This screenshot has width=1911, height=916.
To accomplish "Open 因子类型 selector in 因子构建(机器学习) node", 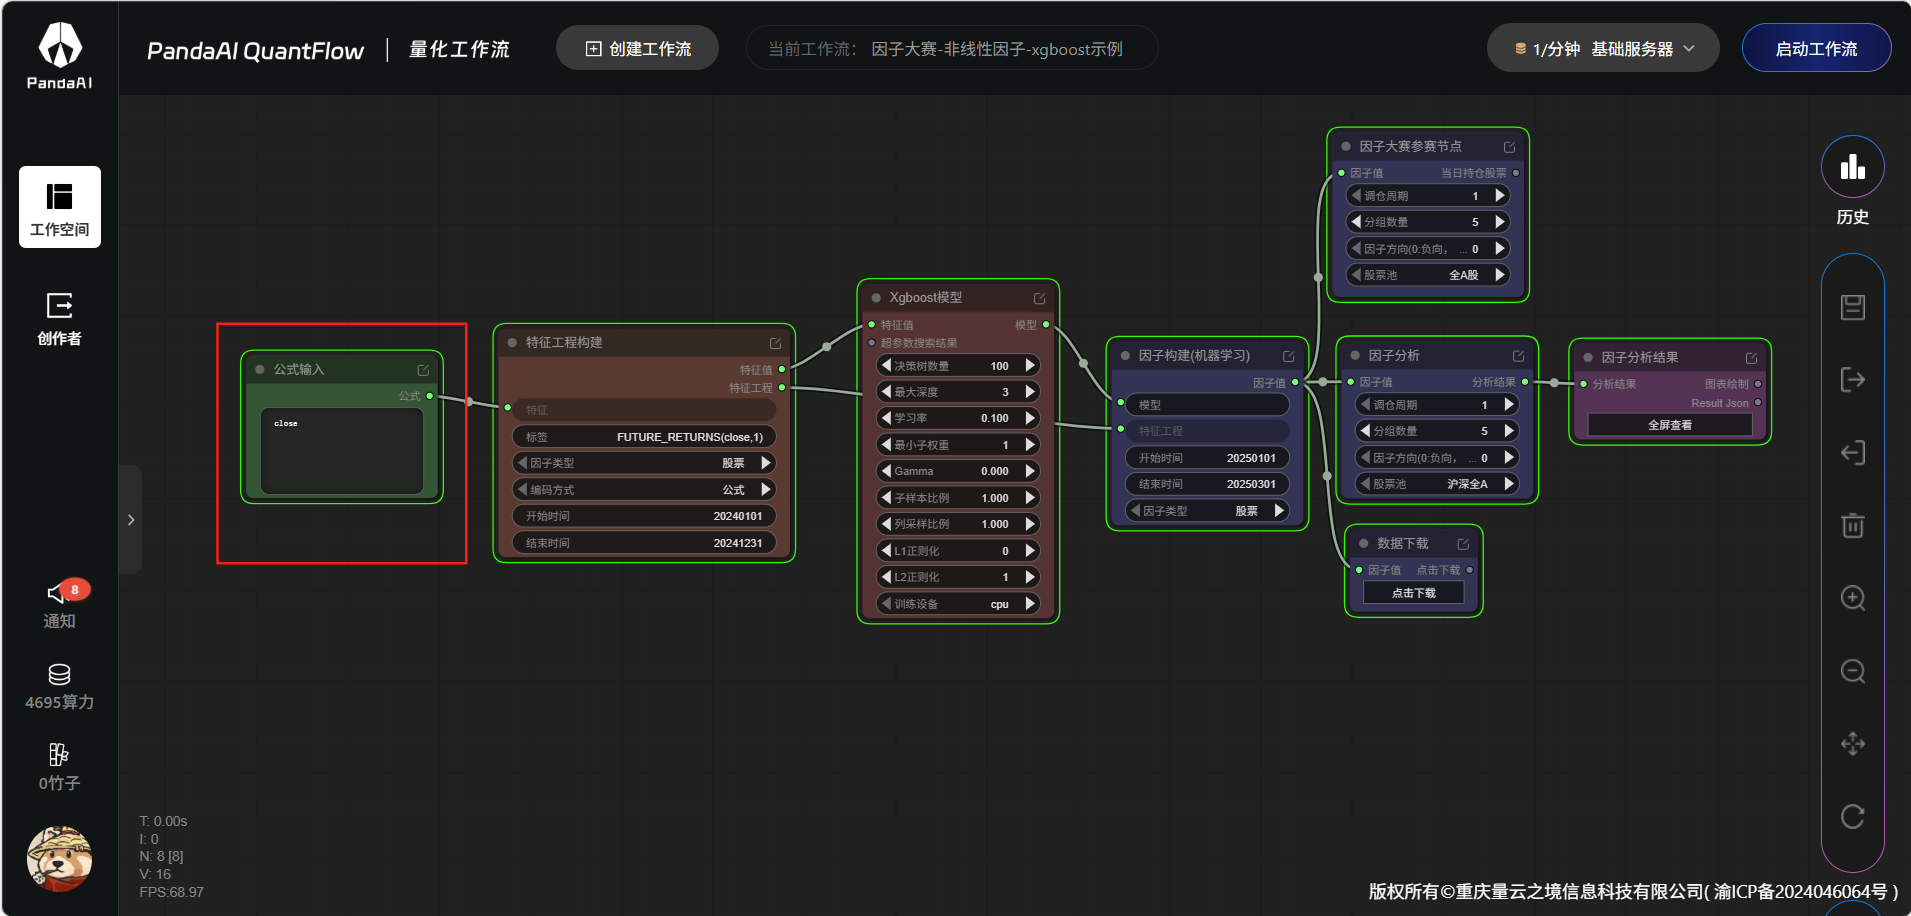I will (1207, 511).
